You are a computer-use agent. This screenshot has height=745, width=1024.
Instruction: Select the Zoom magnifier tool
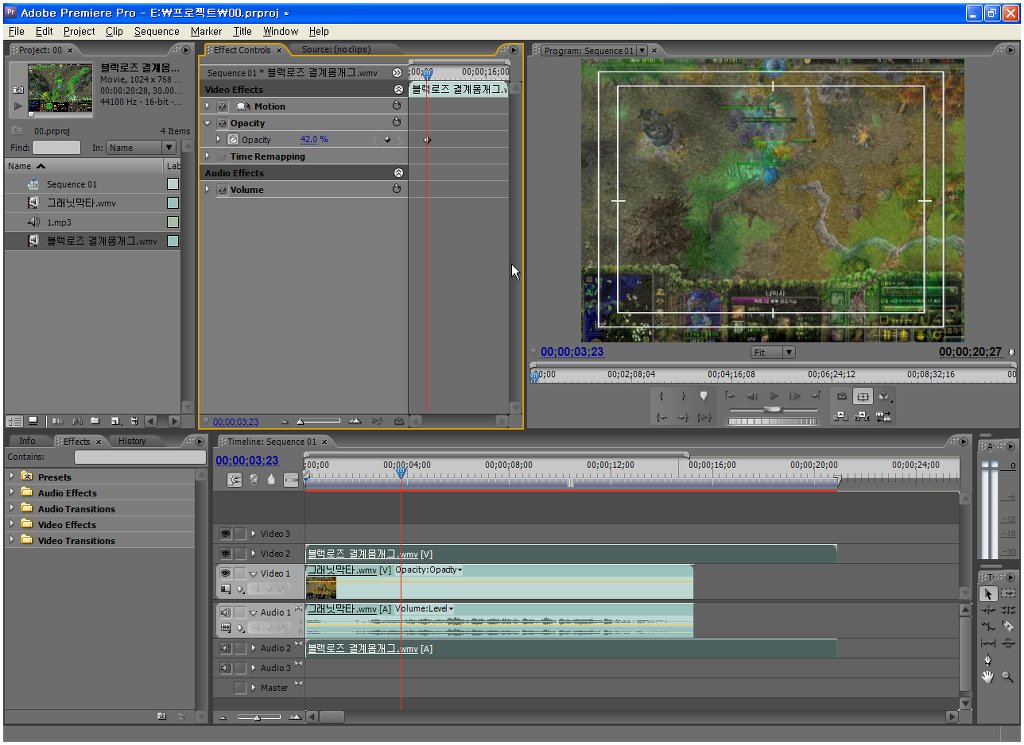[x=1007, y=677]
